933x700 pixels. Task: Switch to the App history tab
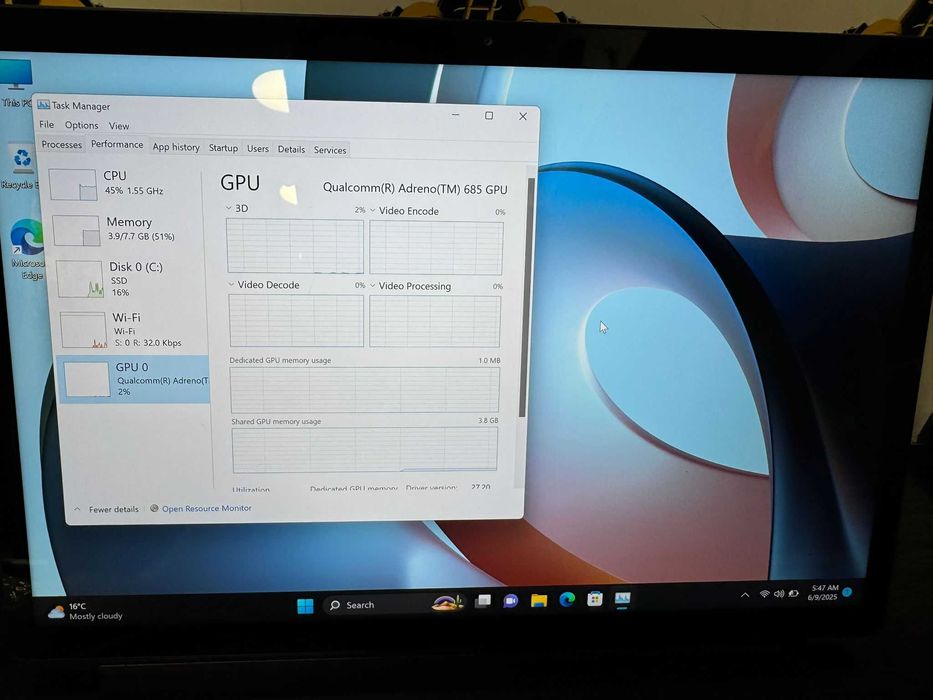tap(176, 147)
